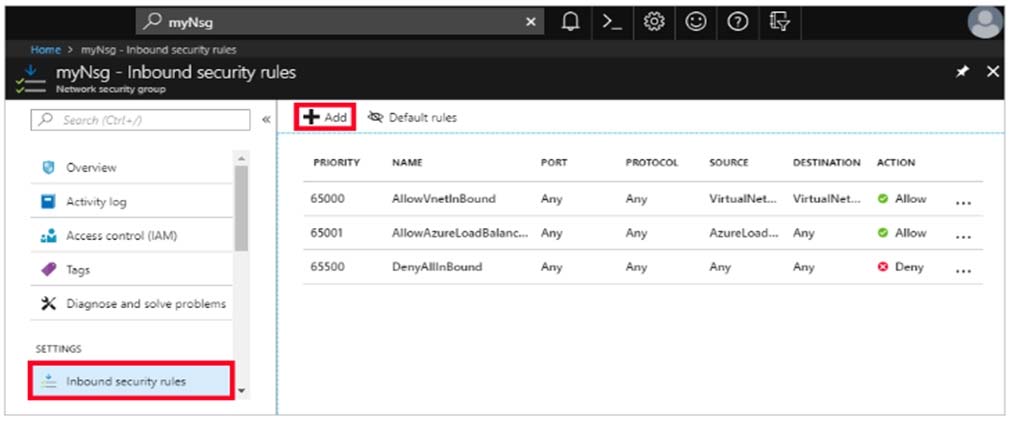Click AzureLoad... source cell

[x=743, y=233]
